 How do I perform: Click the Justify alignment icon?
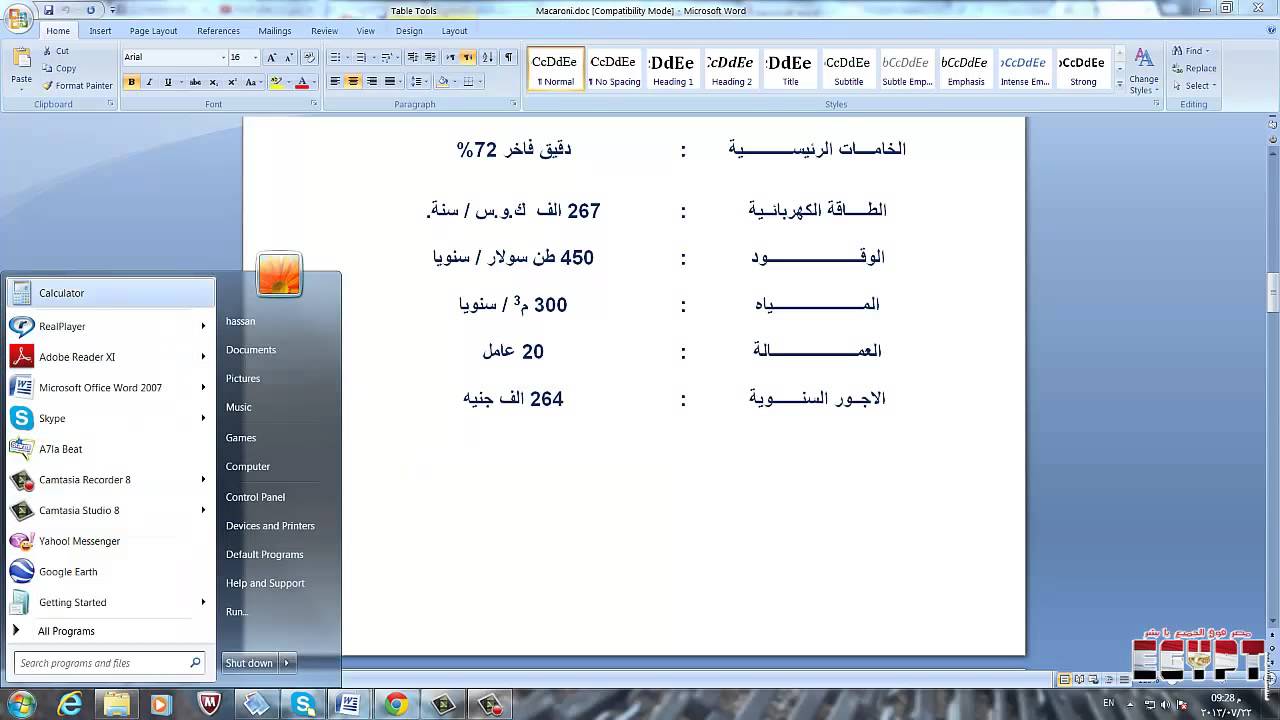(389, 82)
